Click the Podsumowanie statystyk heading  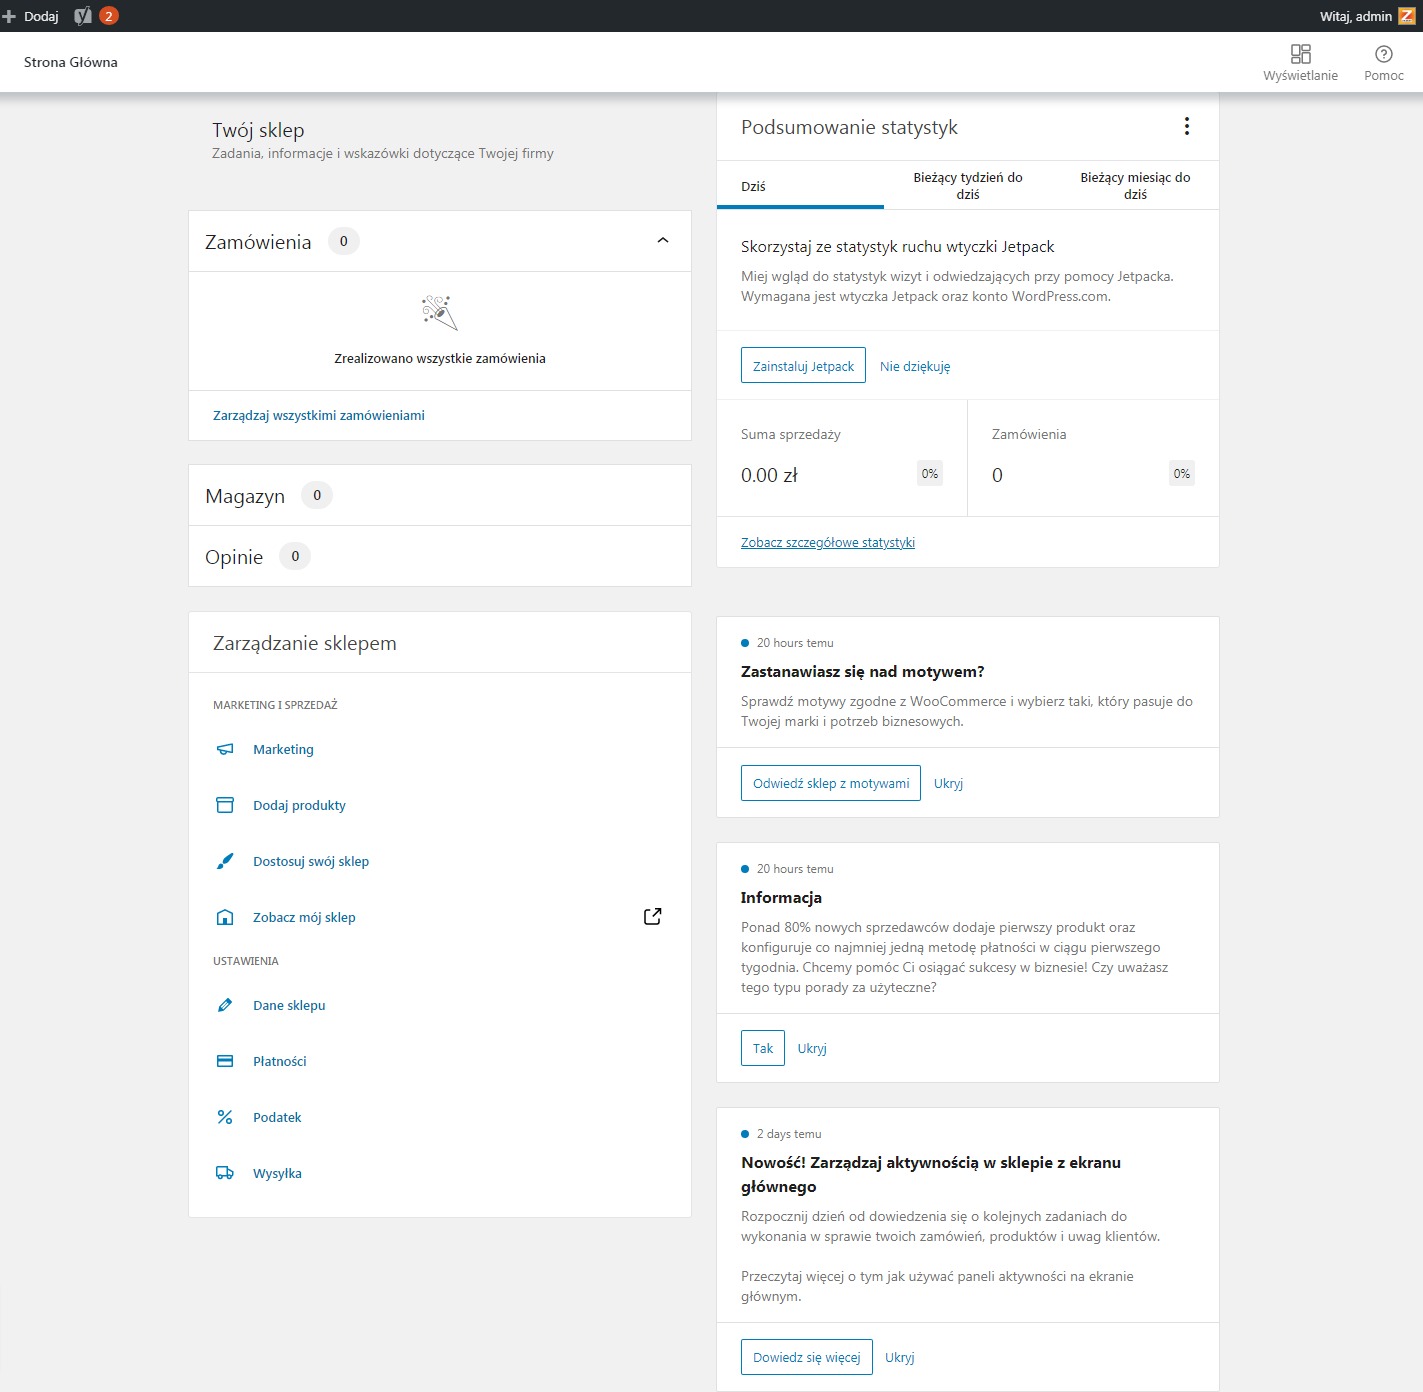(x=849, y=127)
